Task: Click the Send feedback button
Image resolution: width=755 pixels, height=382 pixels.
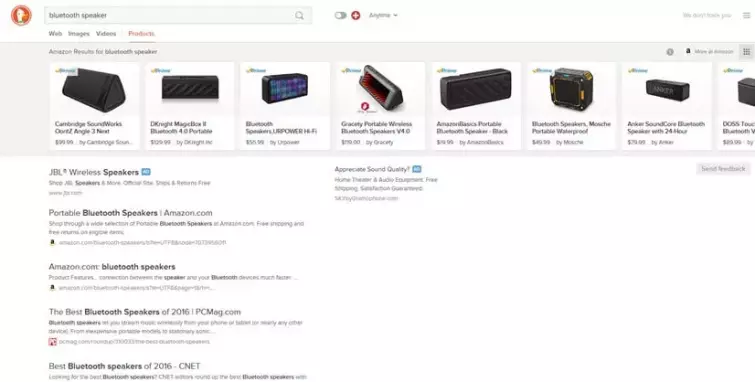Action: point(723,169)
